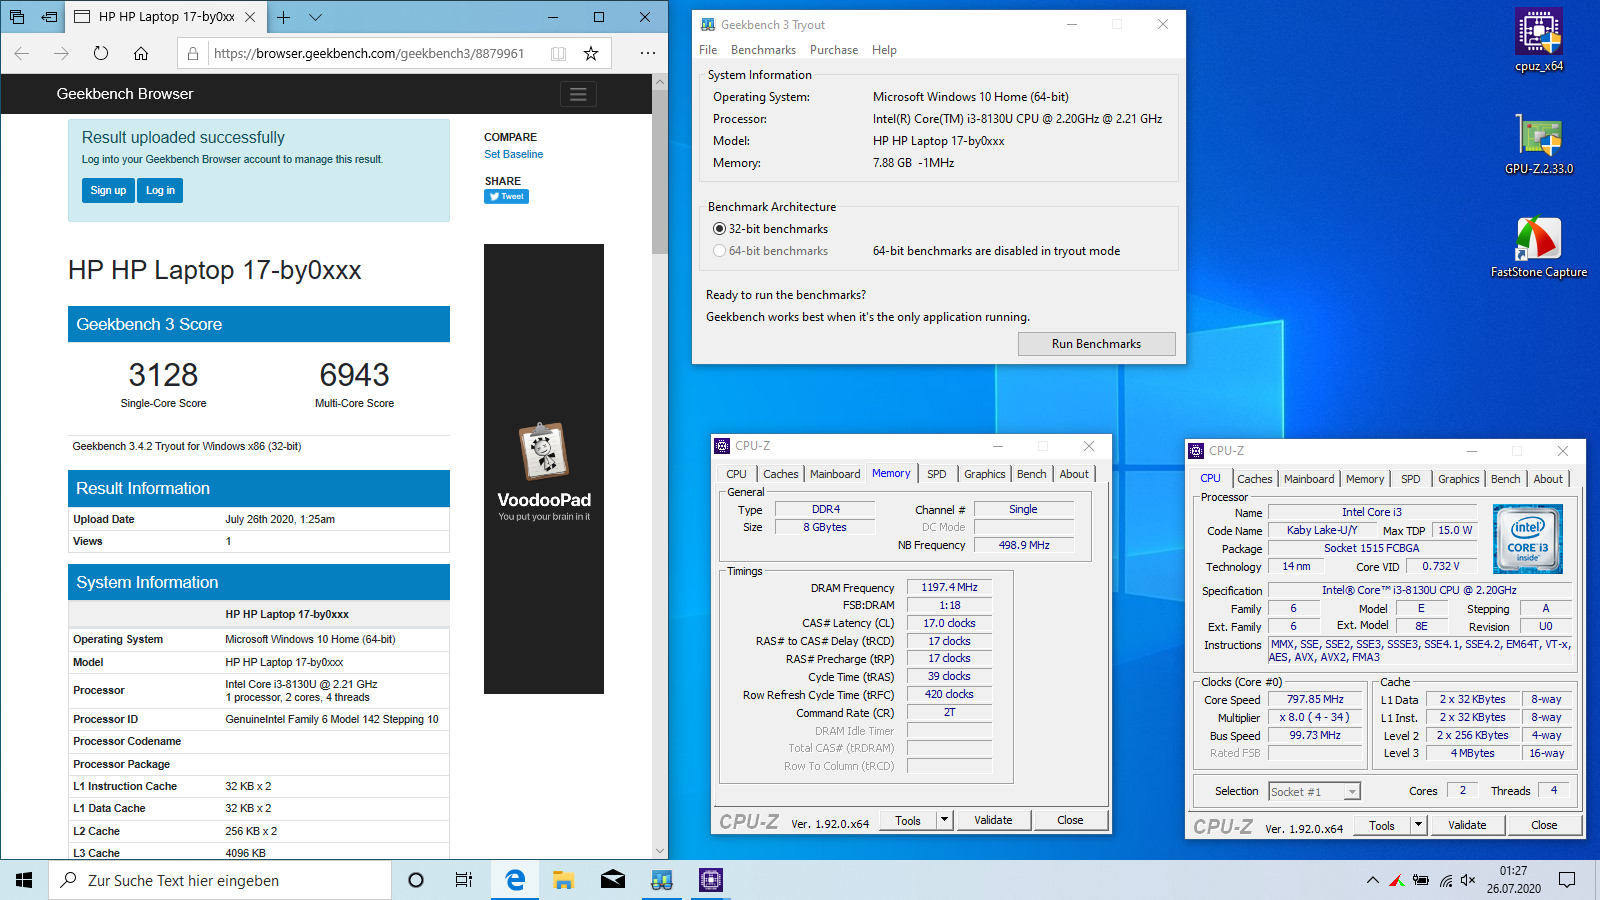Switch to Edge in taskbar
Image resolution: width=1600 pixels, height=900 pixels.
pos(515,880)
